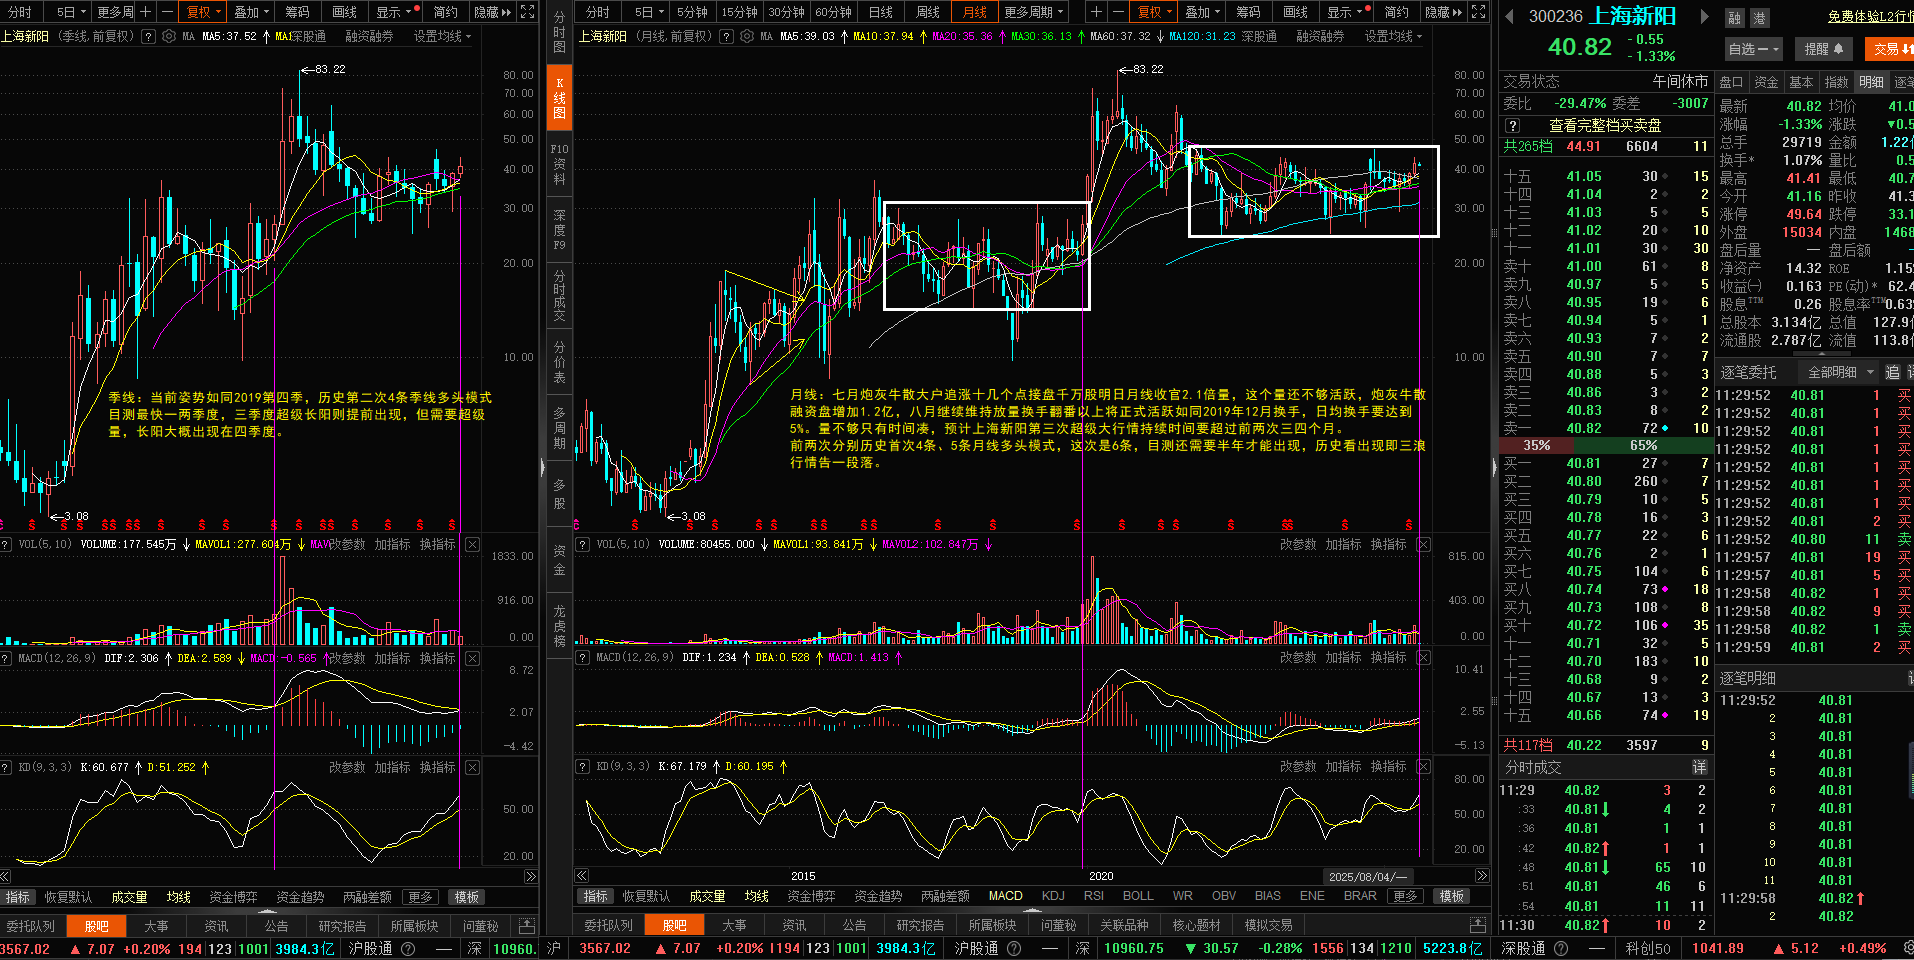The image size is (1914, 960).
Task: Toggle 指标 button in left chart
Action: (18, 897)
